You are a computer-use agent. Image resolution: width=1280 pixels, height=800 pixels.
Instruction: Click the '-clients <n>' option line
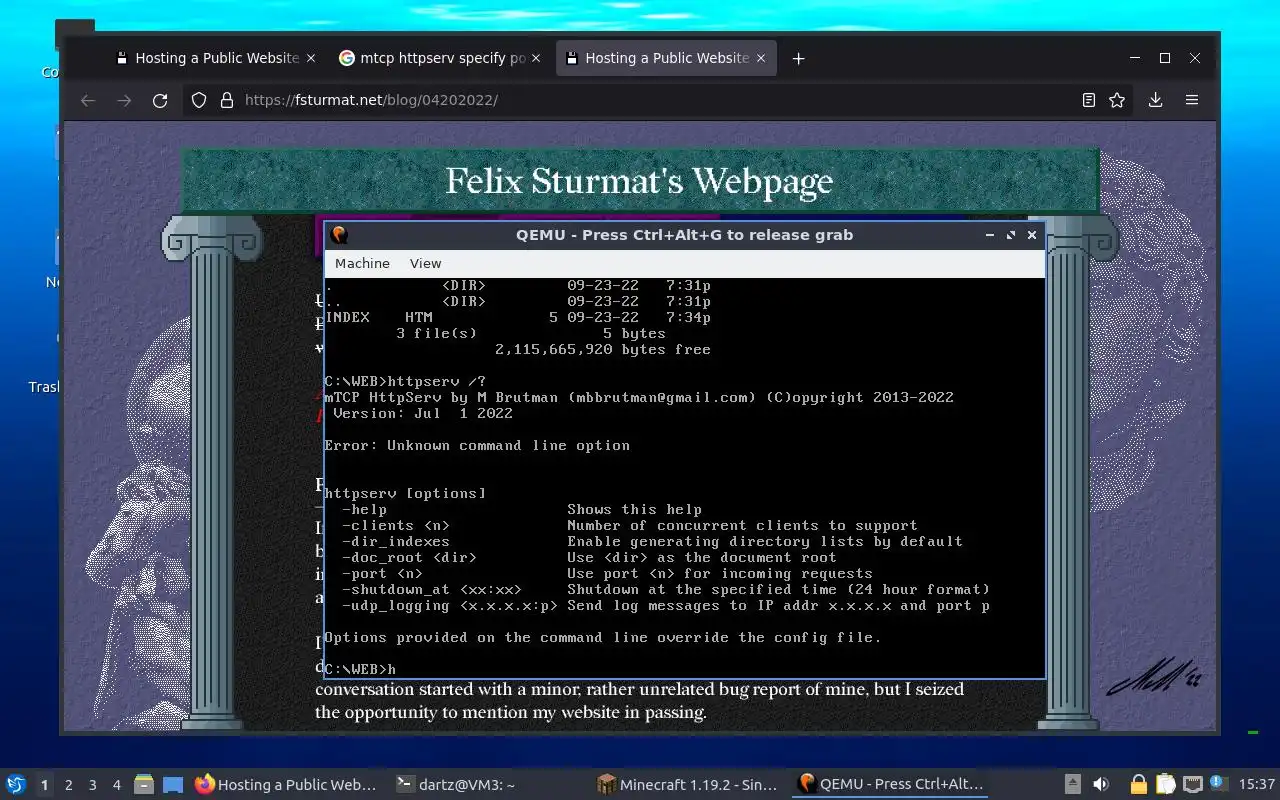pos(629,526)
